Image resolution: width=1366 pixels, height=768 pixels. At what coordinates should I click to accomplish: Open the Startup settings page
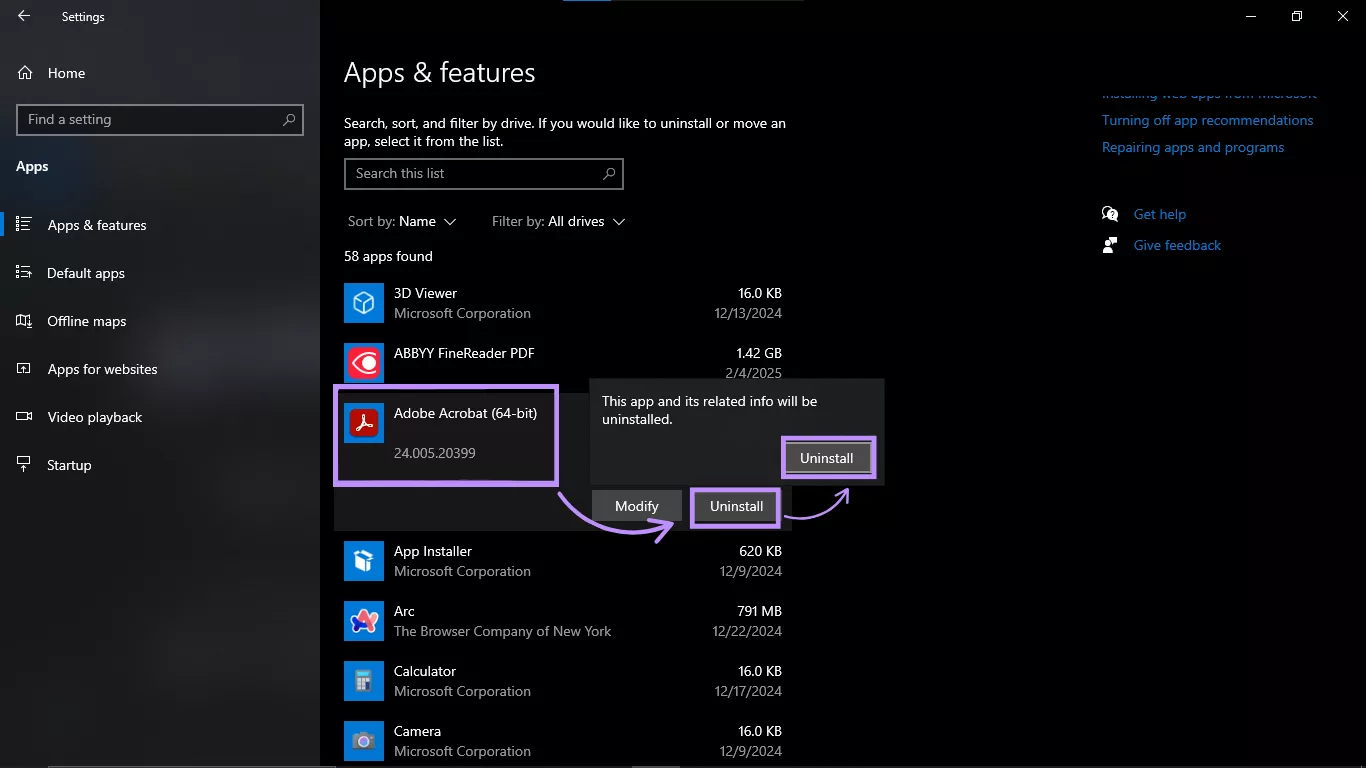(67, 464)
